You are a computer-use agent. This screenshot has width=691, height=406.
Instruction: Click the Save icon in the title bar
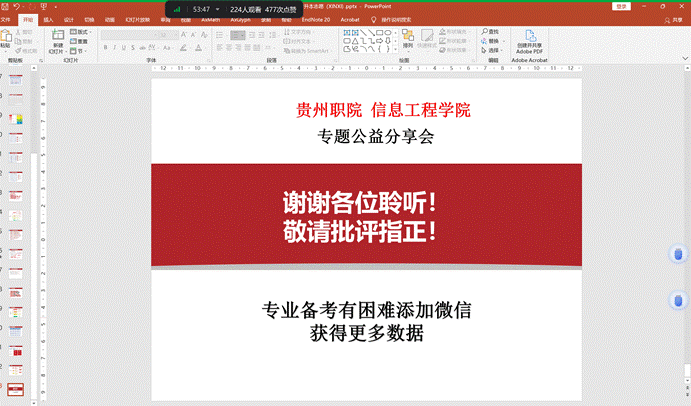point(6,6)
